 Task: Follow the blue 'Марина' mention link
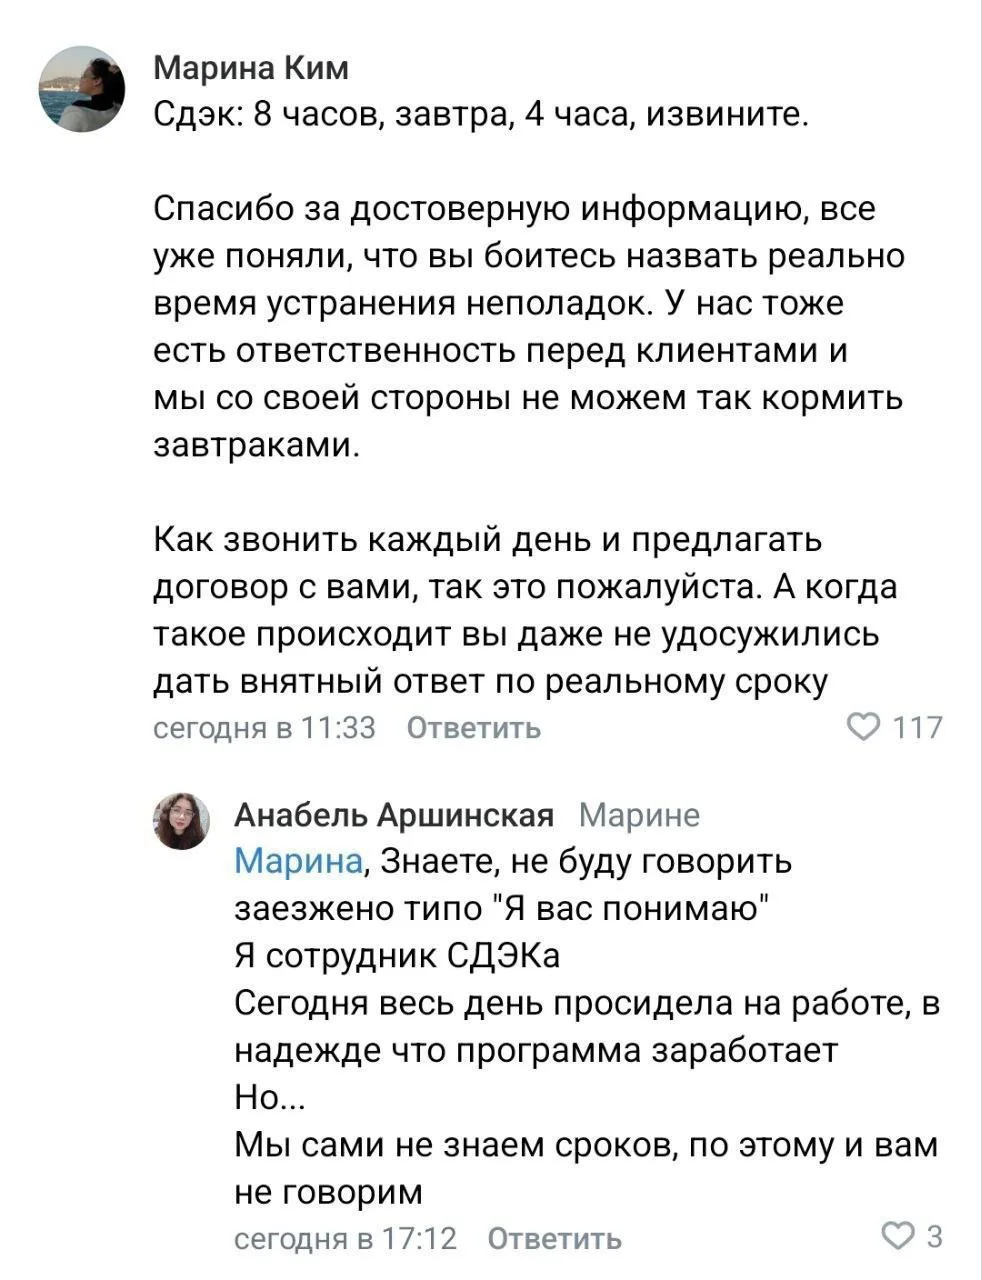click(298, 861)
